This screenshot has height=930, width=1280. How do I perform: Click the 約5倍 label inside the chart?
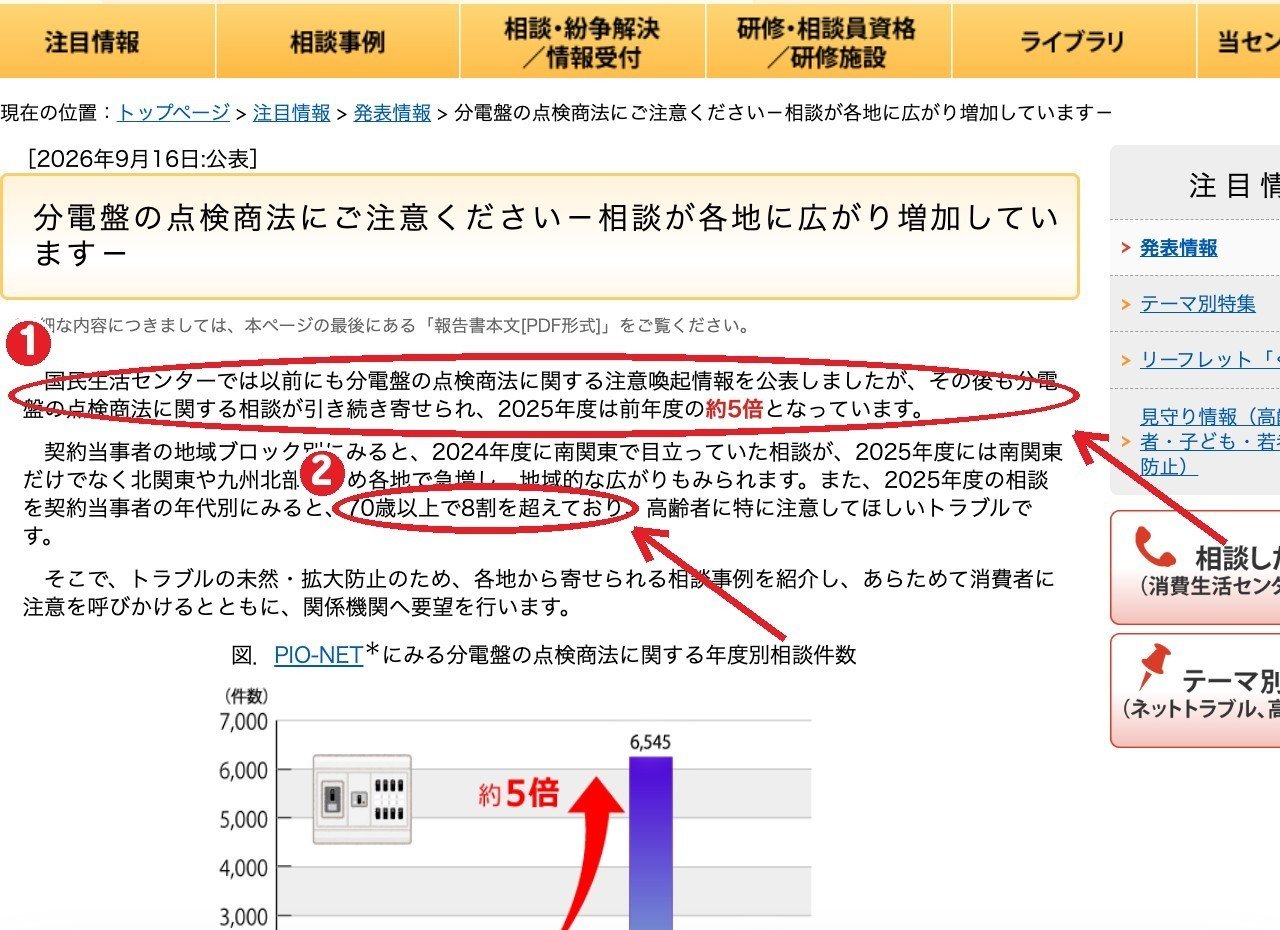point(518,794)
